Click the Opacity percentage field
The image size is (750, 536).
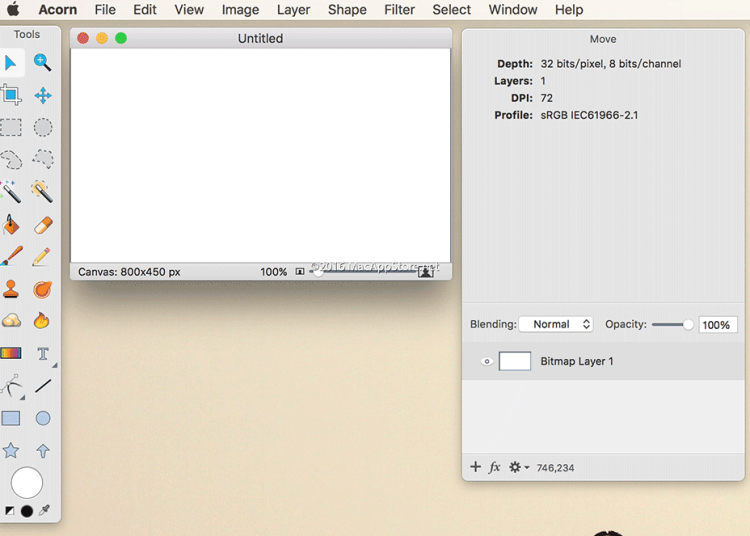(717, 325)
